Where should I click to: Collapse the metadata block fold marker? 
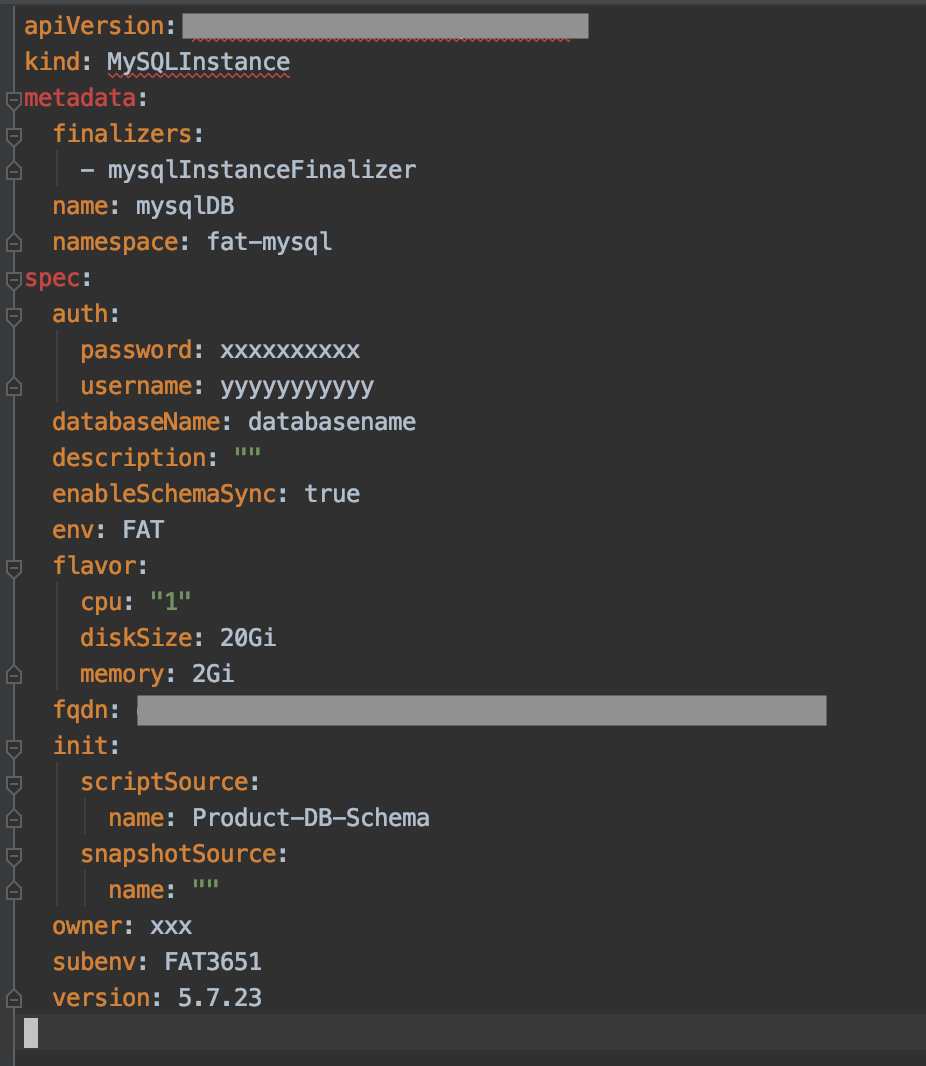coord(13,99)
